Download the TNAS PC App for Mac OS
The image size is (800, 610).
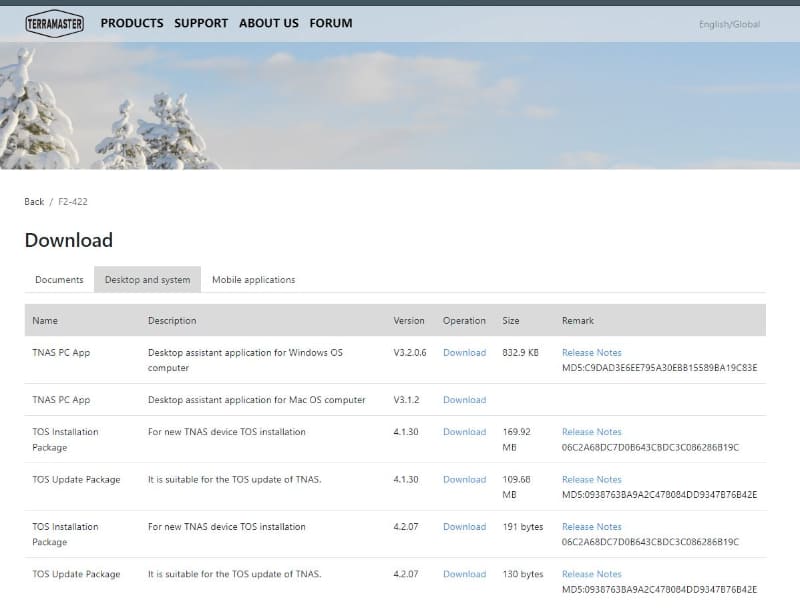click(464, 399)
